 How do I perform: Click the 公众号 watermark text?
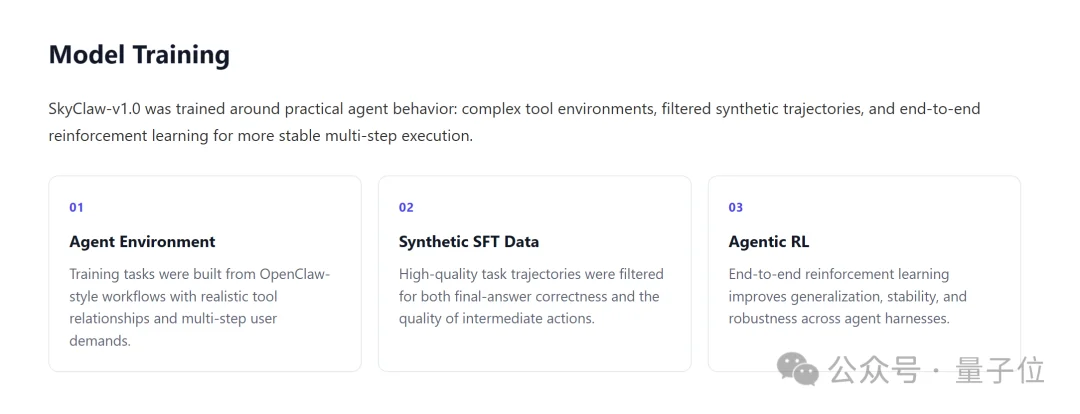(875, 371)
